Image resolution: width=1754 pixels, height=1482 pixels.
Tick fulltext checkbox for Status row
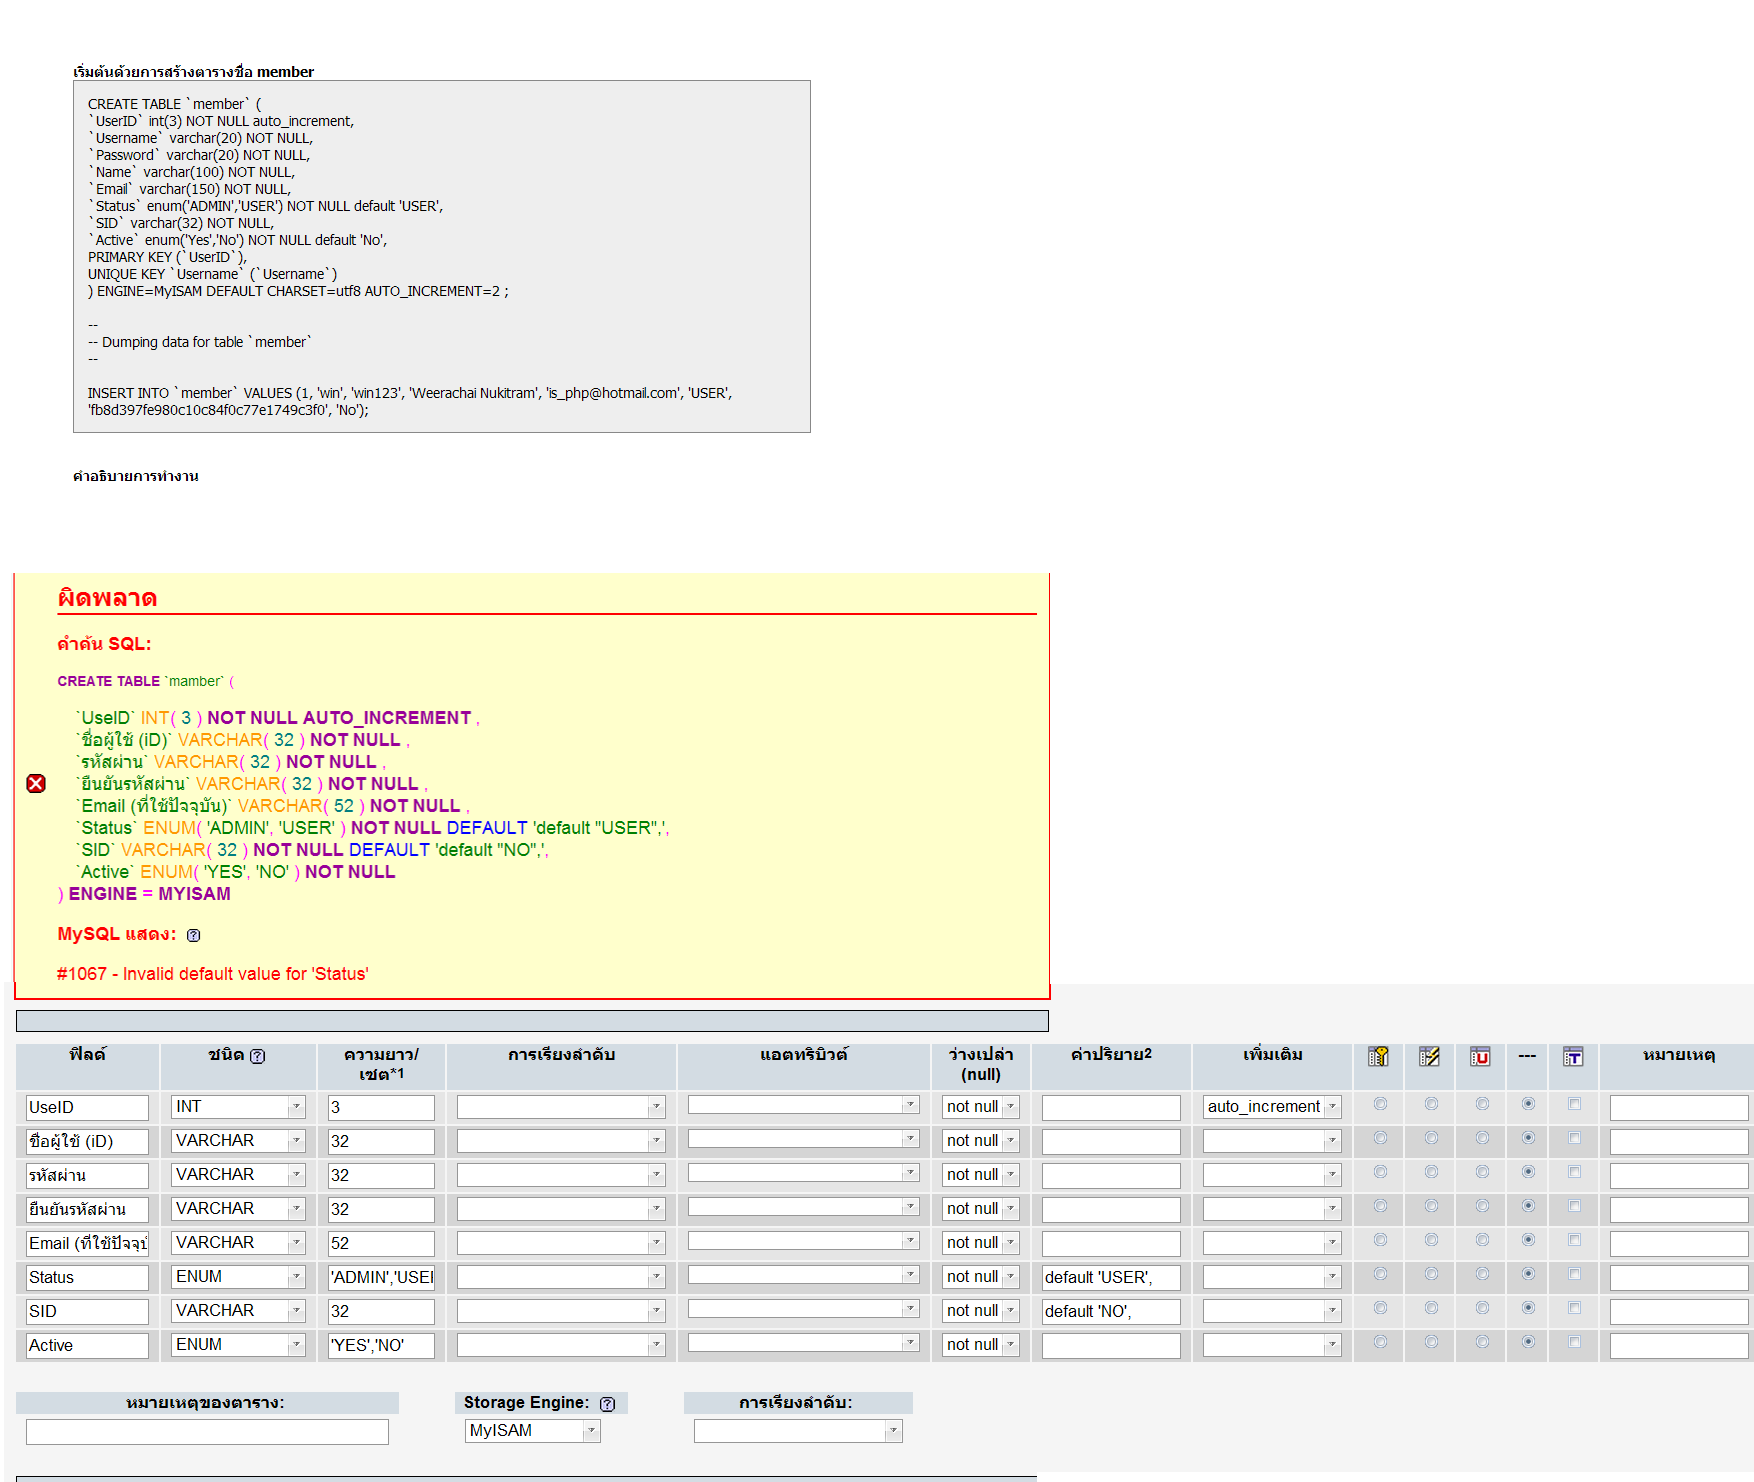coord(1574,1274)
